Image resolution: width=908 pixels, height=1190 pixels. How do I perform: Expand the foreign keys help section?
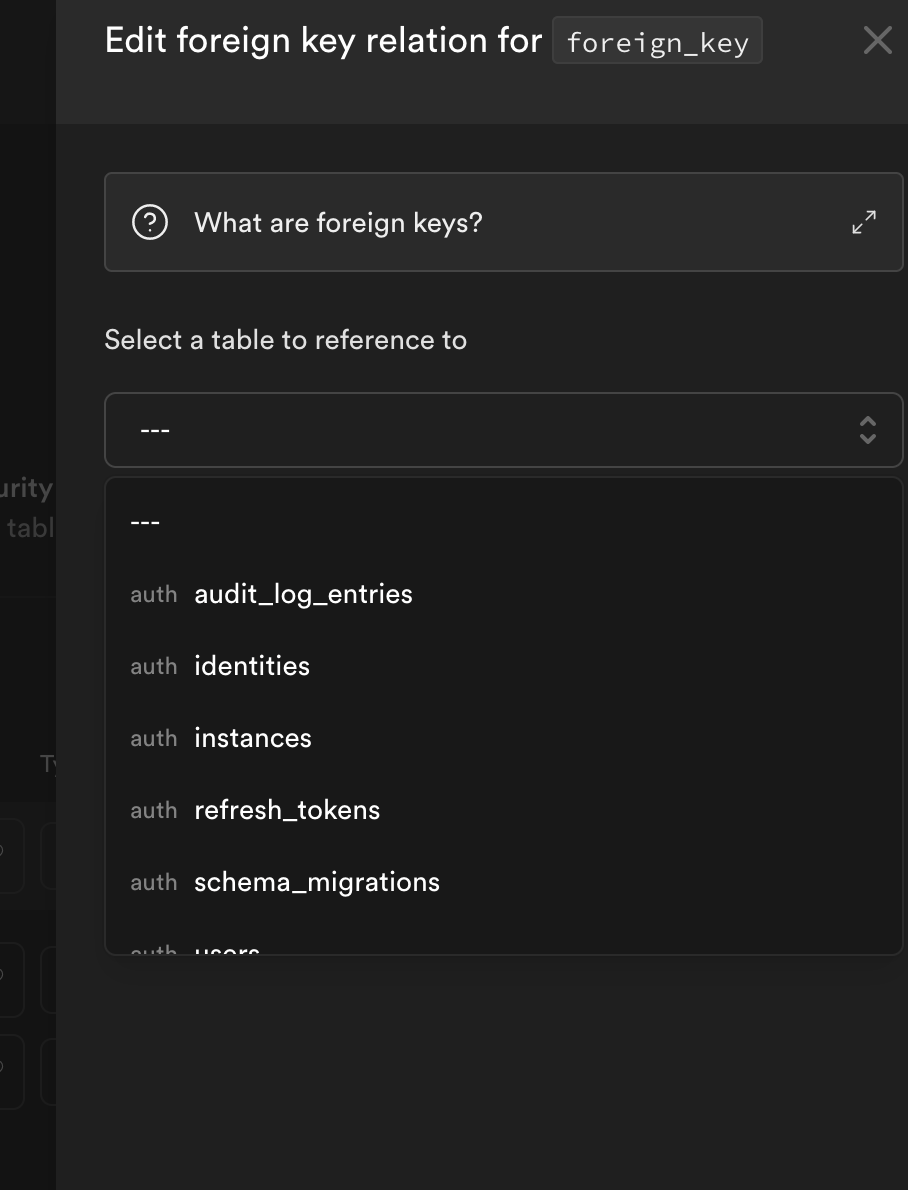pos(864,222)
